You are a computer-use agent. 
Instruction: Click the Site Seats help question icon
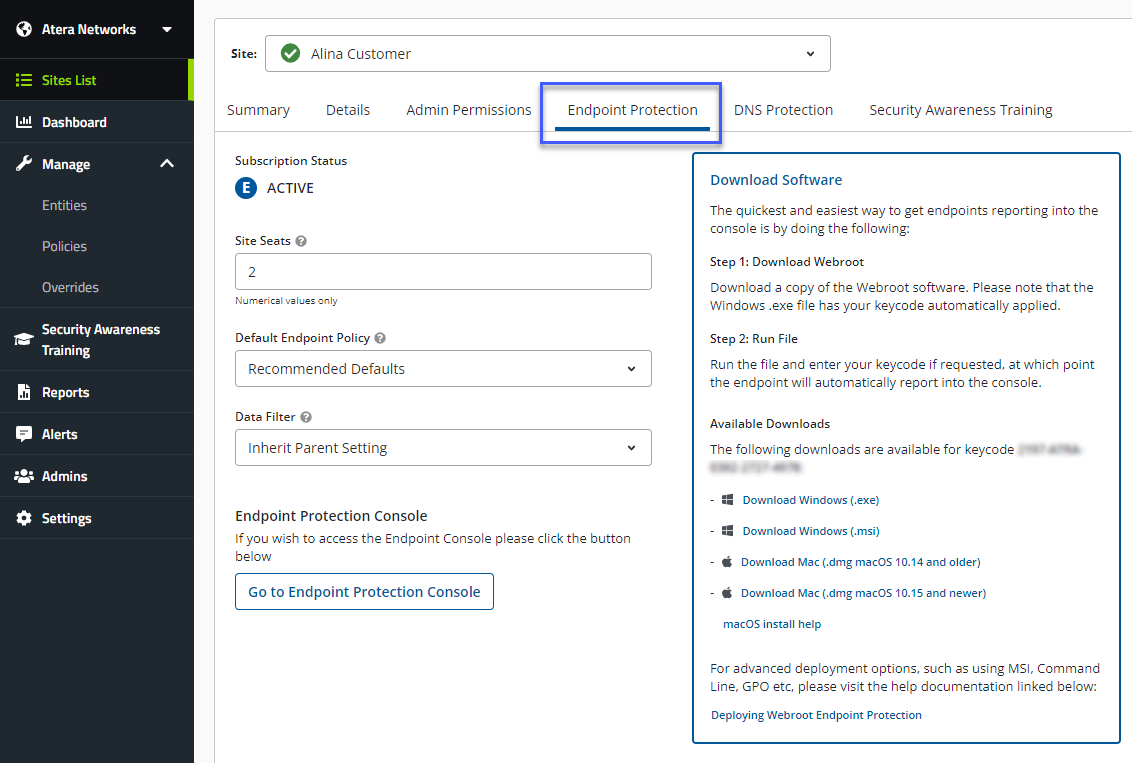coord(301,241)
